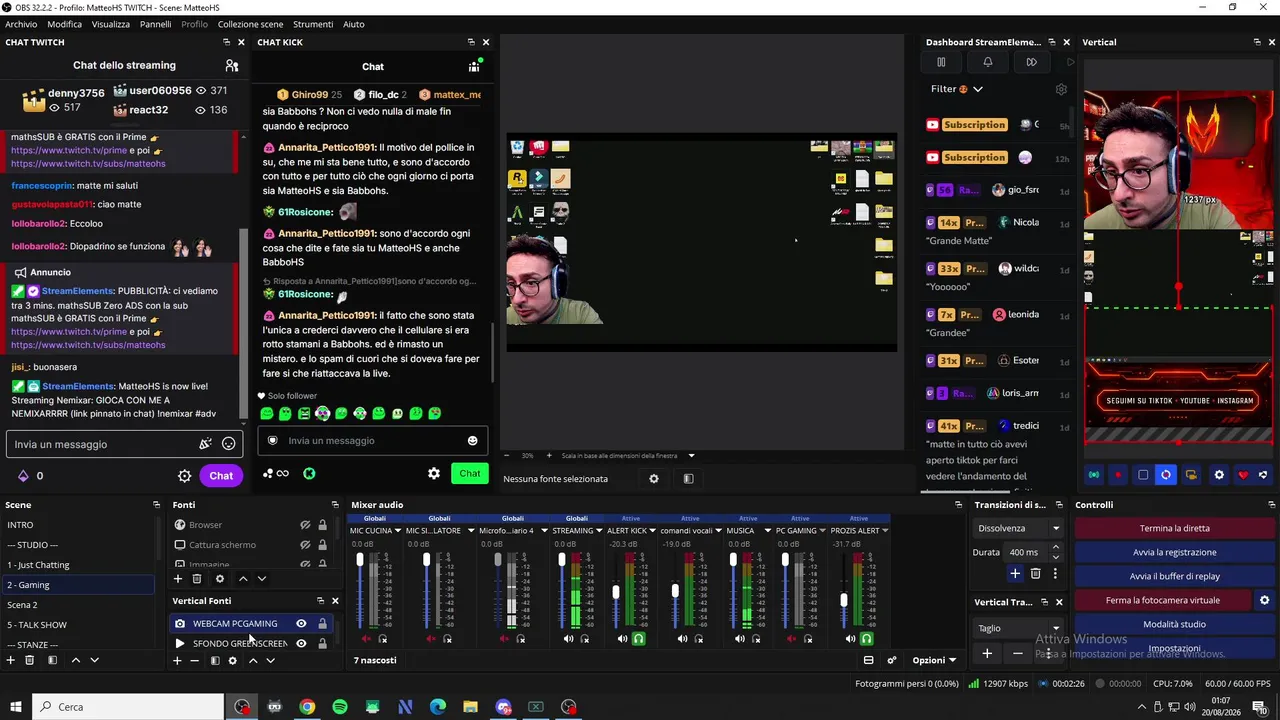
Task: Open the Pannelli menu
Action: pos(155,24)
